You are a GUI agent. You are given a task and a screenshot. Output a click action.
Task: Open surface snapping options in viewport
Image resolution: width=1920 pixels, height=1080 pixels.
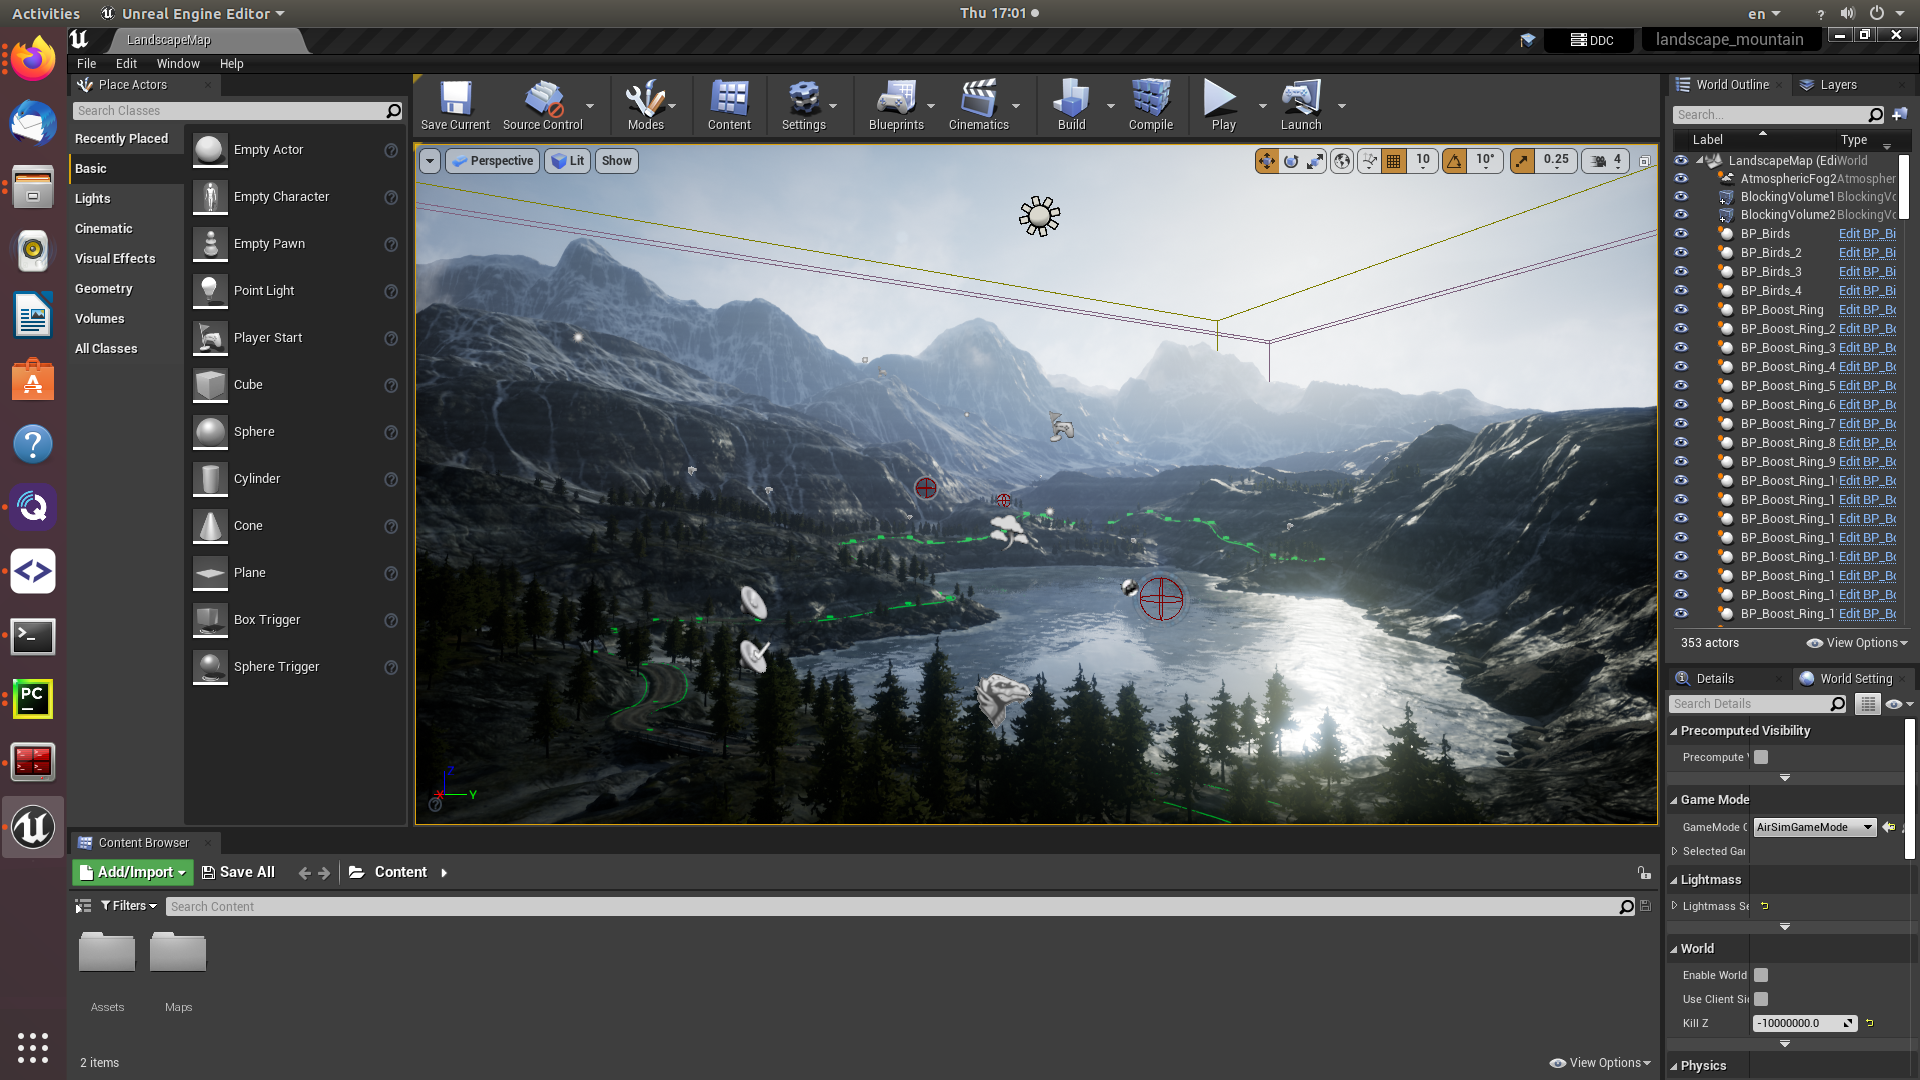(1369, 161)
